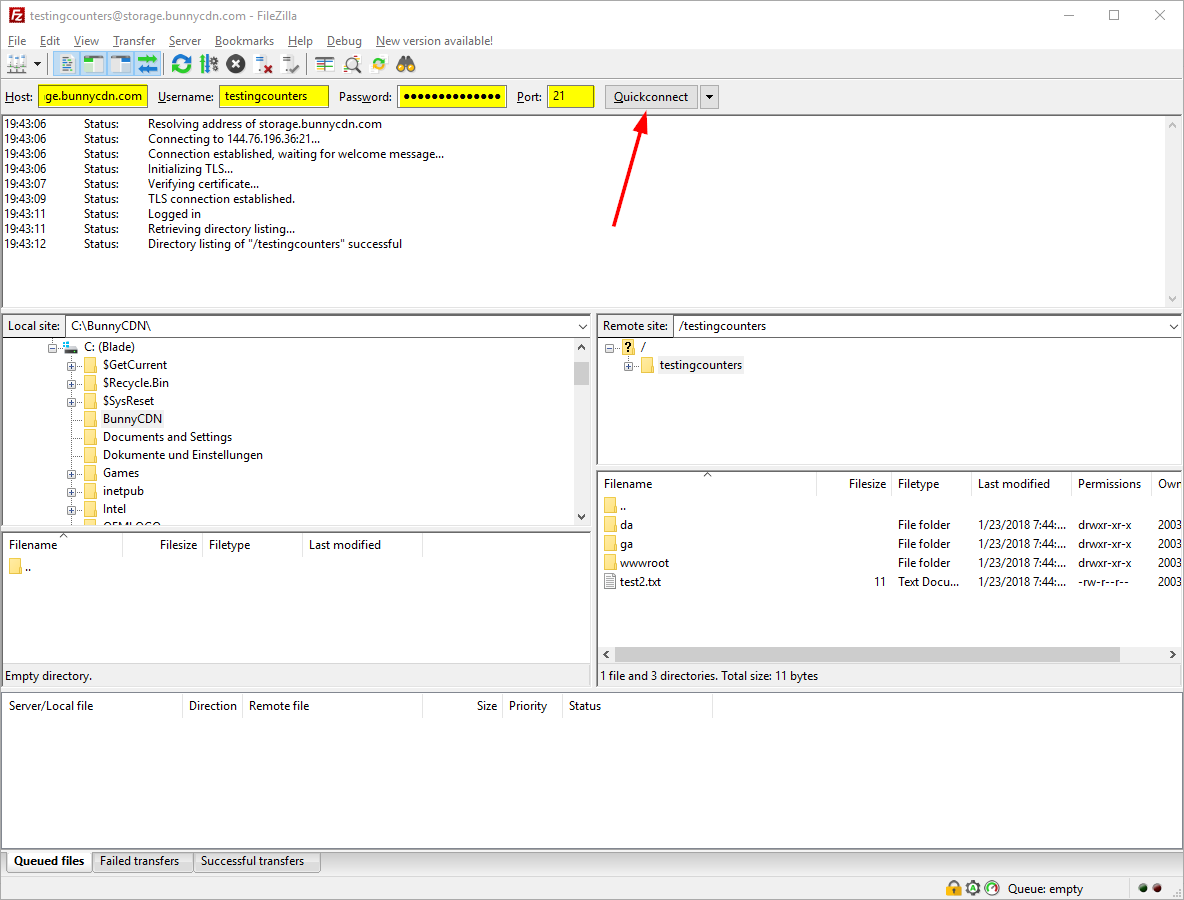Select BunnyCDN folder in local tree

point(132,419)
